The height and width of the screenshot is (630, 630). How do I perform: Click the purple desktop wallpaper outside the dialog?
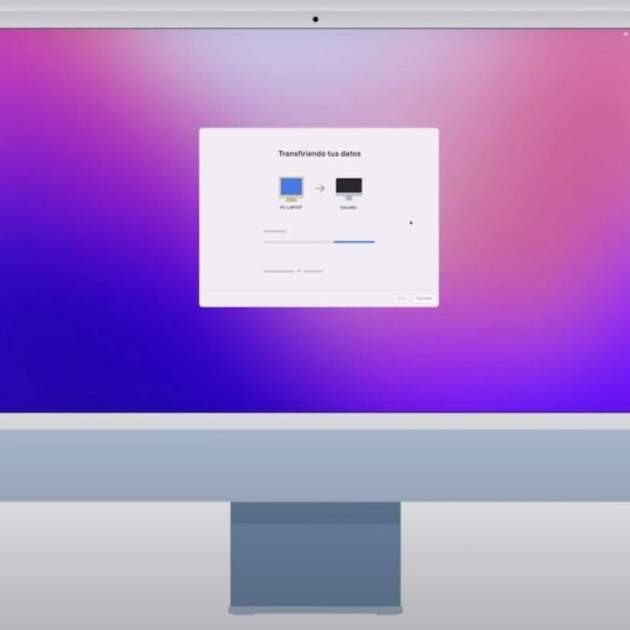tap(100, 250)
